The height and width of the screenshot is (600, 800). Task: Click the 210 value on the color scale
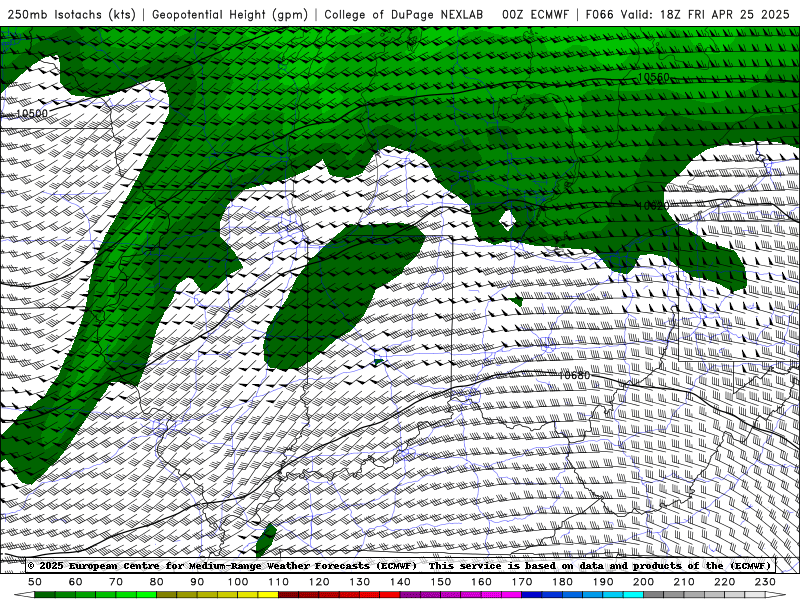pos(684,582)
